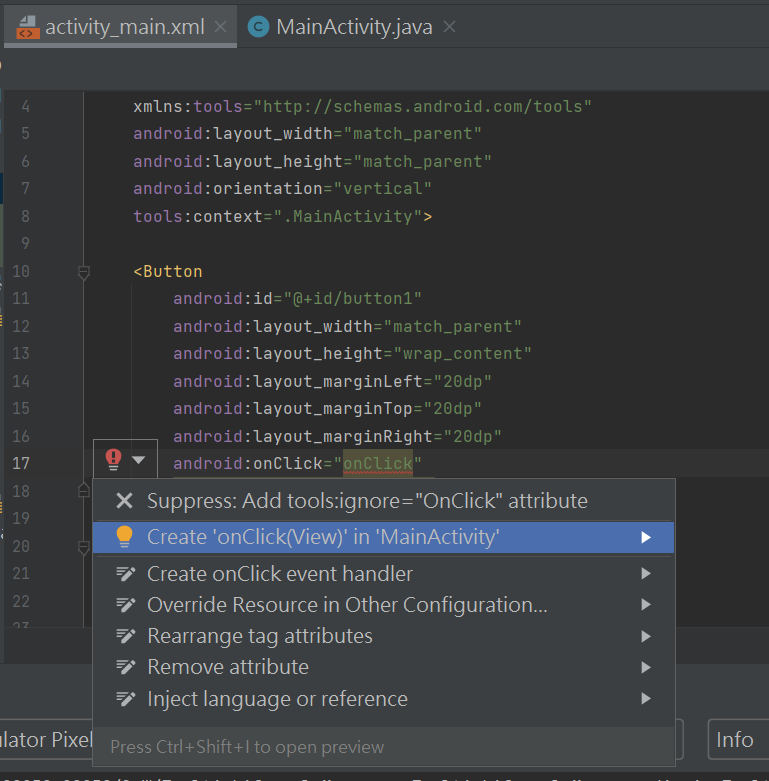The width and height of the screenshot is (769, 781).
Task: Switch to the activity_main.xml tab
Action: (120, 27)
